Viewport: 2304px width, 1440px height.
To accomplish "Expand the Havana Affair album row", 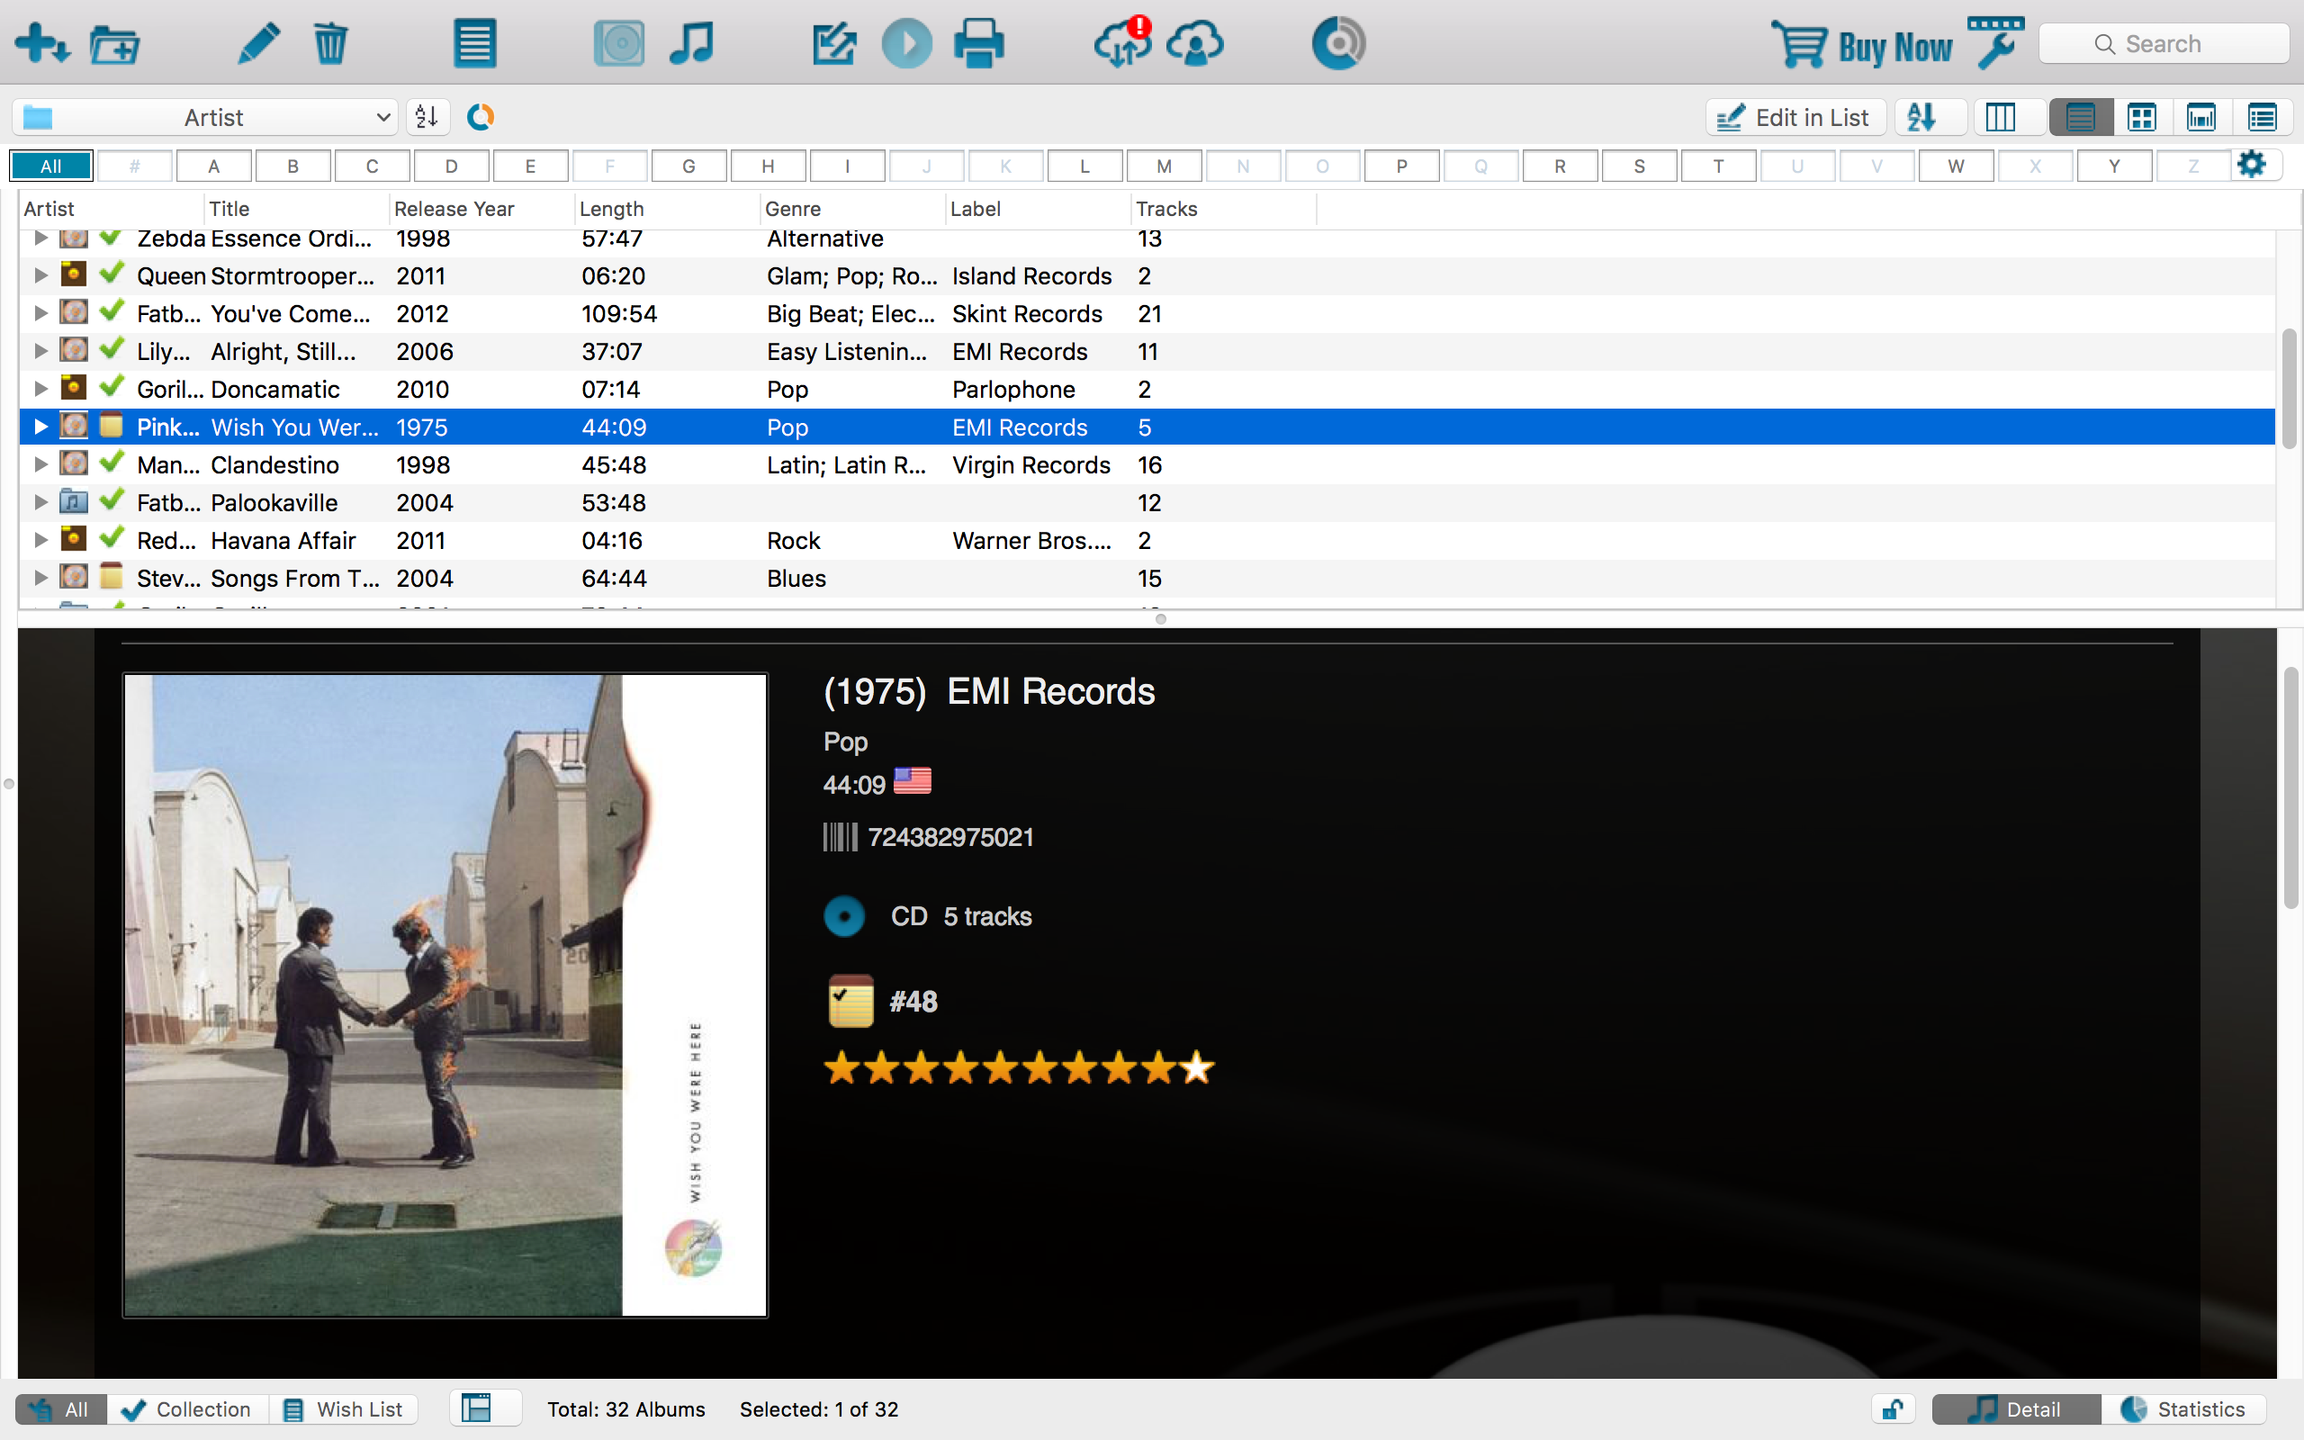I will pos(40,540).
